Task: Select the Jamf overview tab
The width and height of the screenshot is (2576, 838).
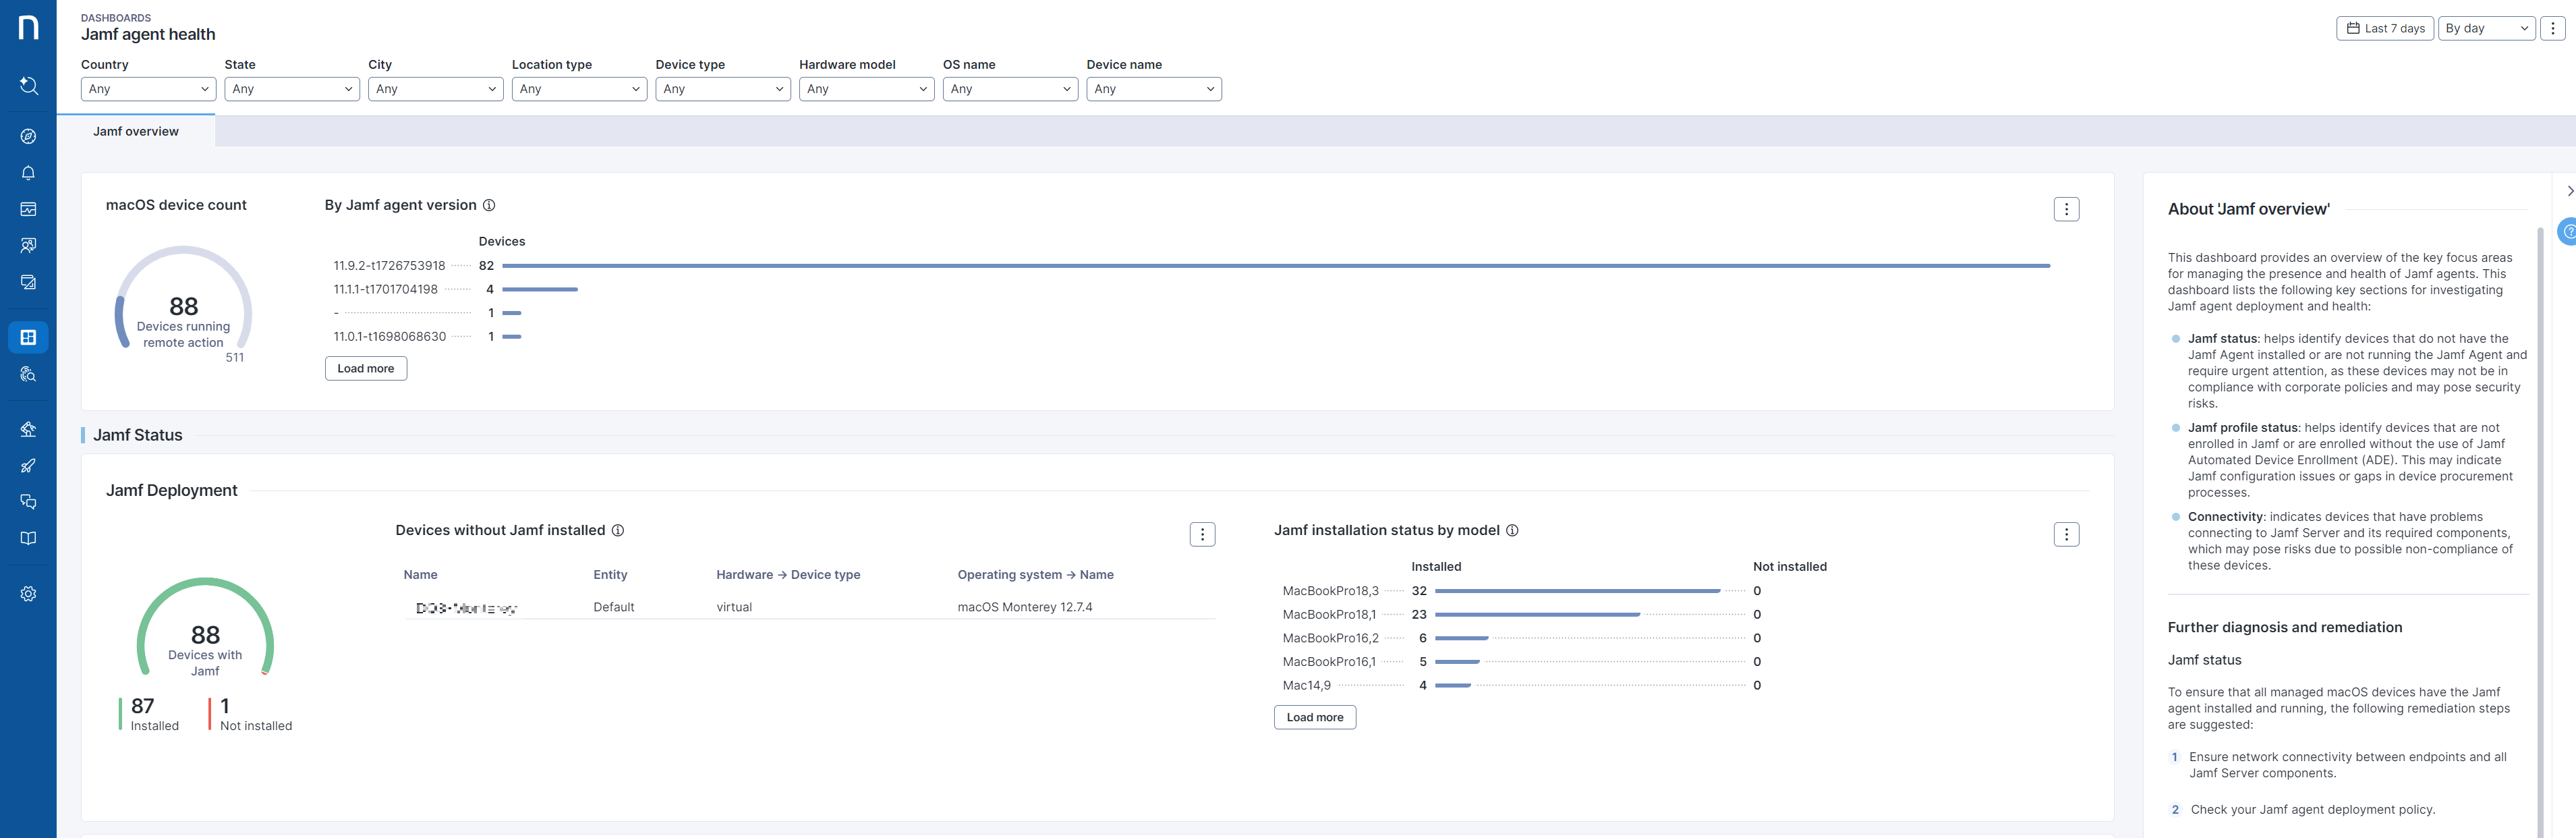Action: coord(136,131)
